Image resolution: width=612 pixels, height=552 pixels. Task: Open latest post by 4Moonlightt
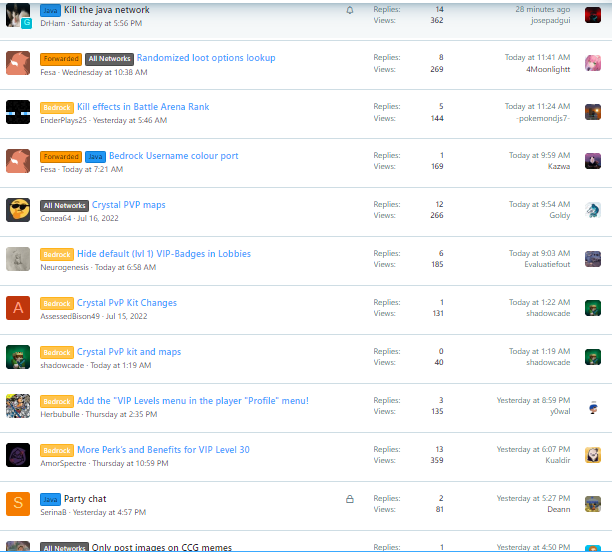click(x=537, y=57)
